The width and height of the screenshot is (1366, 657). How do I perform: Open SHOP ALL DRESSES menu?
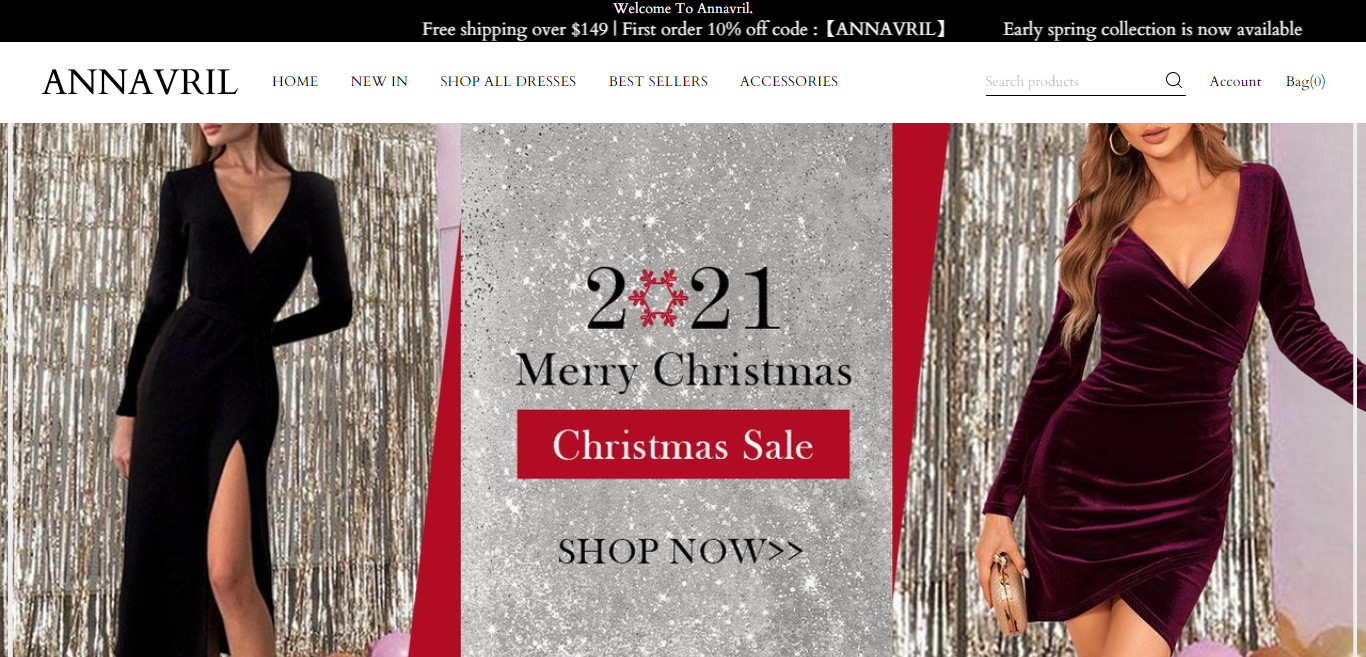coord(508,81)
